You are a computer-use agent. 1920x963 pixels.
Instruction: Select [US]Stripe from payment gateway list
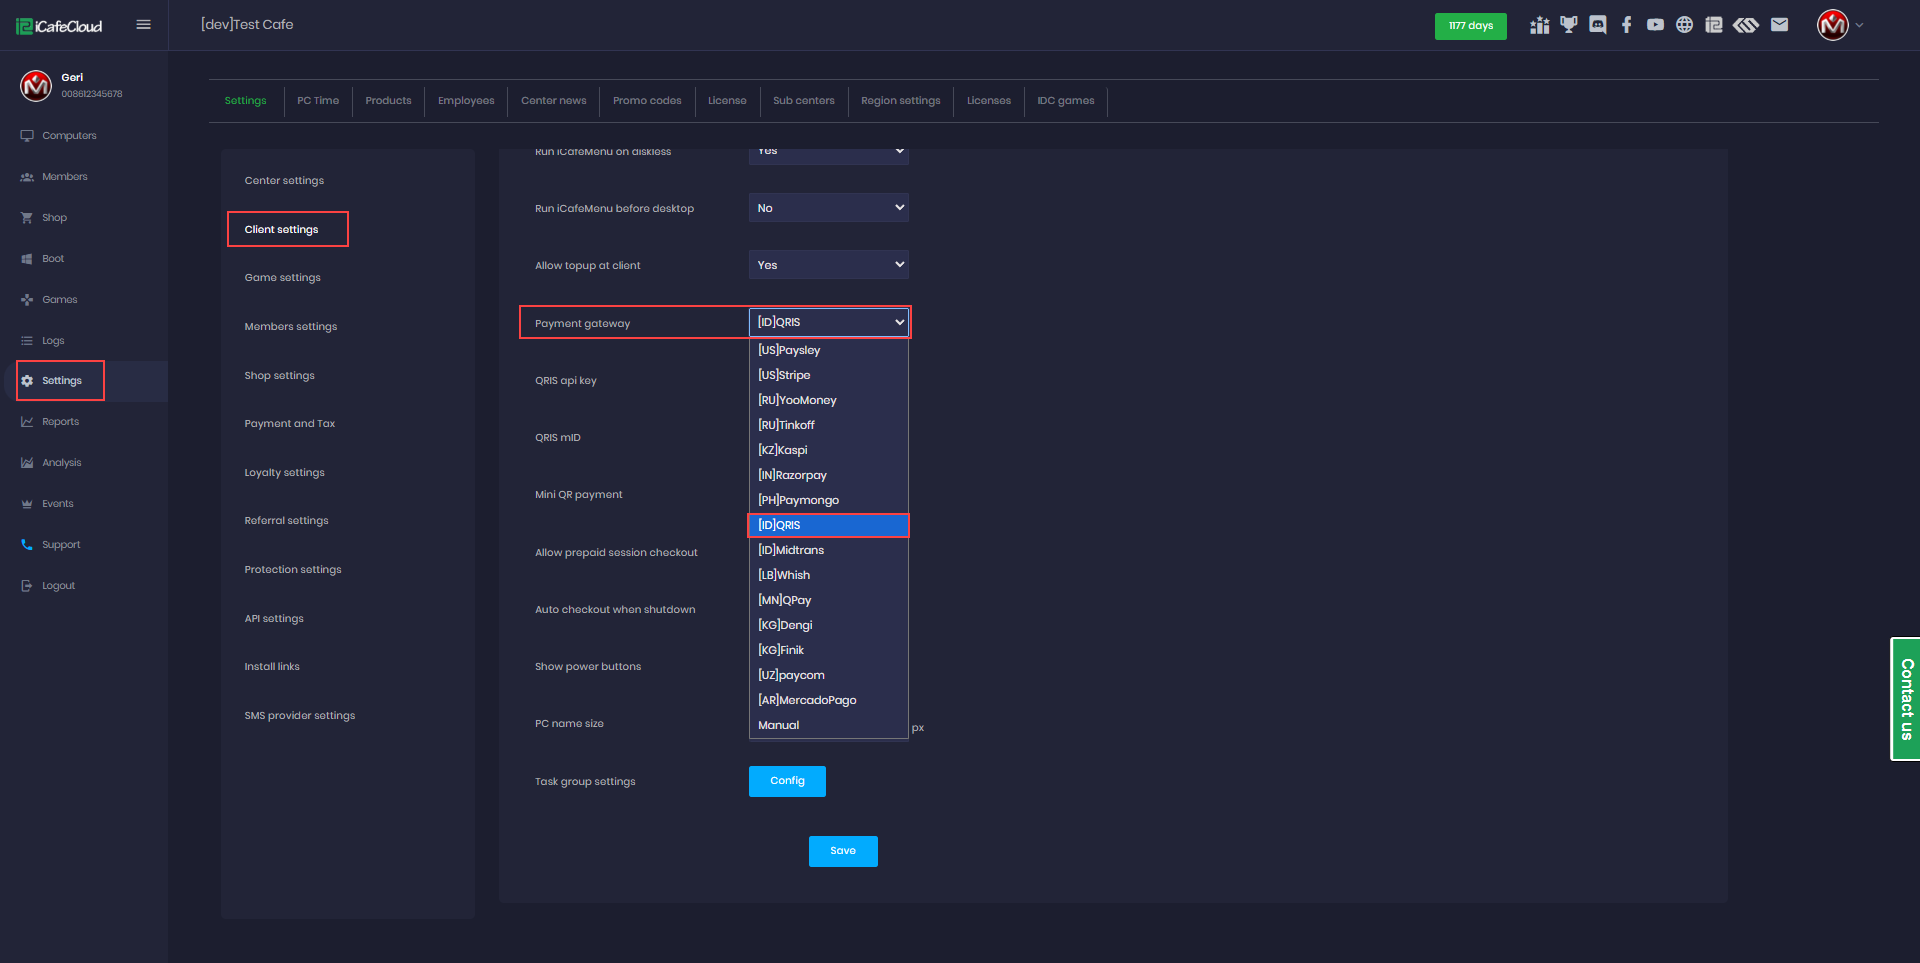pos(785,375)
